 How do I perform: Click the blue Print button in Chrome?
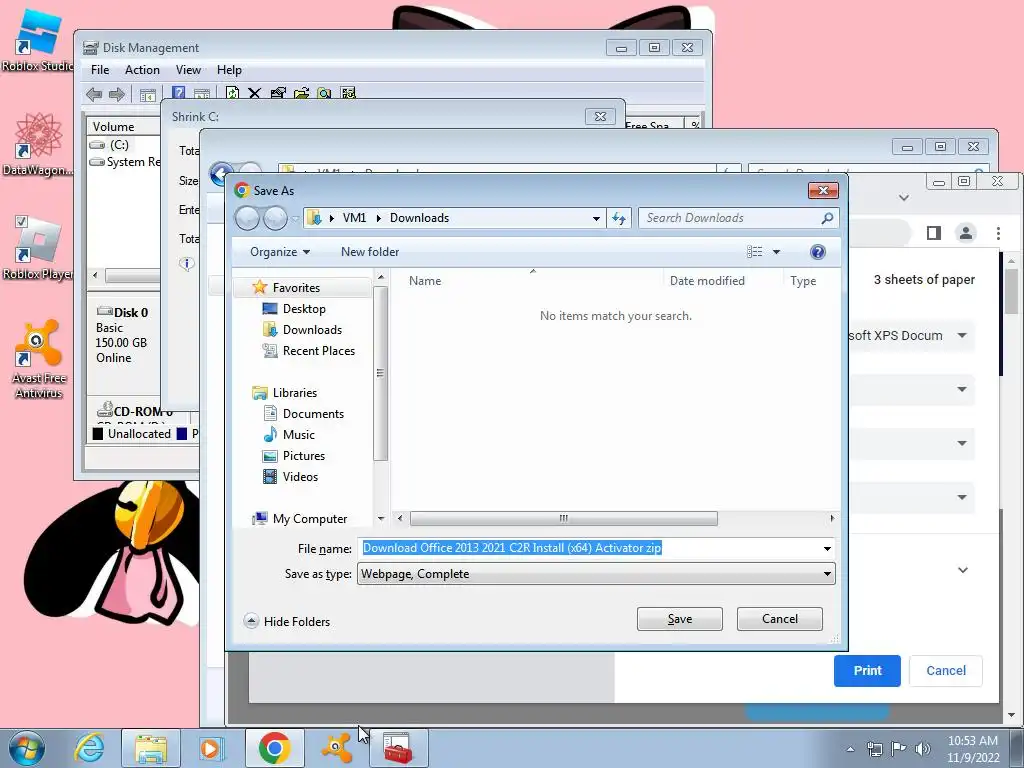[x=867, y=671]
